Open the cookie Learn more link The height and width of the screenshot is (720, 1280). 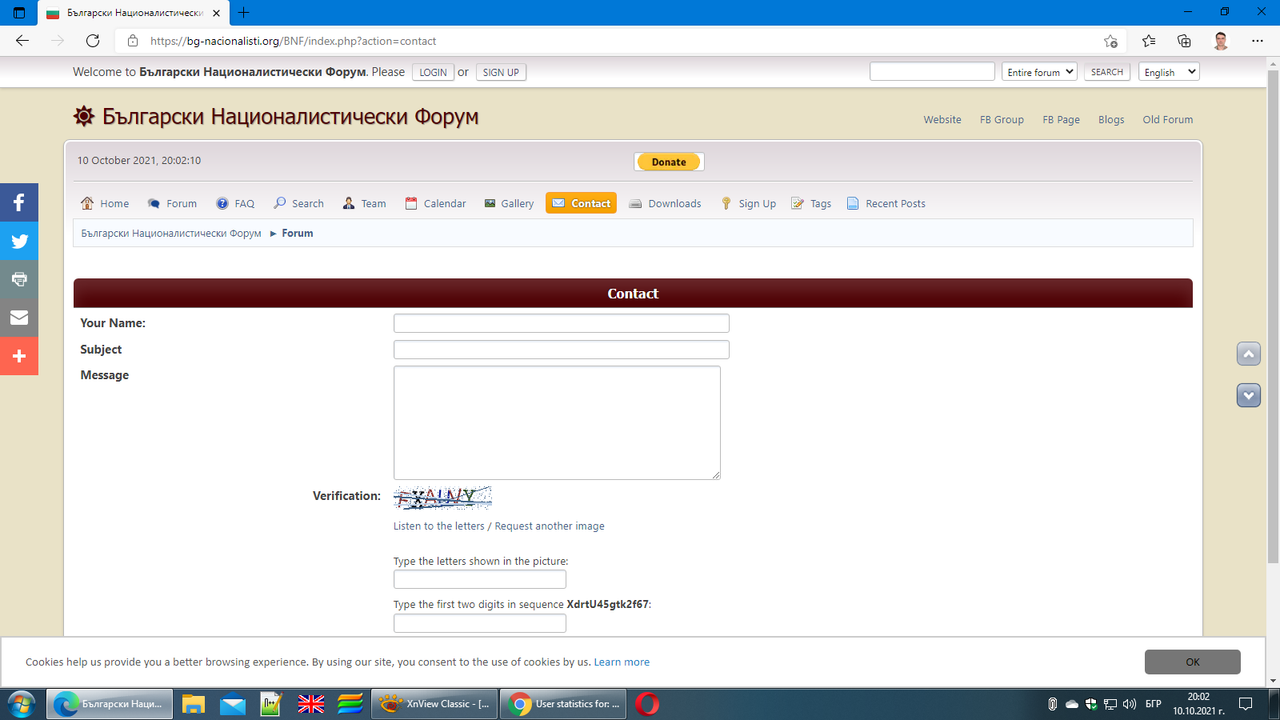[622, 662]
